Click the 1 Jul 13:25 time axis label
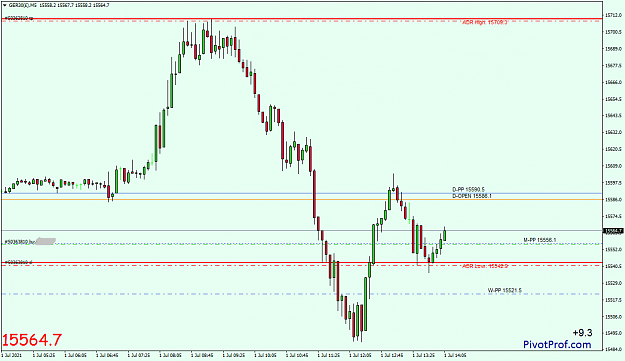Viewport: 625px width, 361px height. tap(424, 355)
